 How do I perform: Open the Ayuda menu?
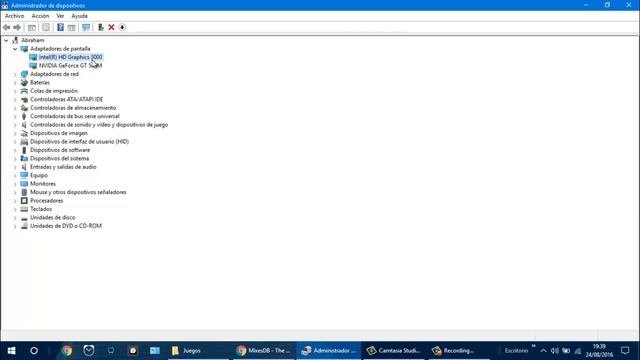click(x=80, y=16)
